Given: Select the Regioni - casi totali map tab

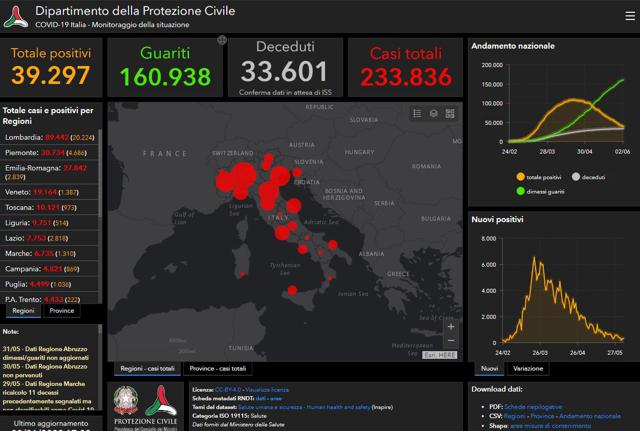Looking at the screenshot, I should (x=147, y=369).
